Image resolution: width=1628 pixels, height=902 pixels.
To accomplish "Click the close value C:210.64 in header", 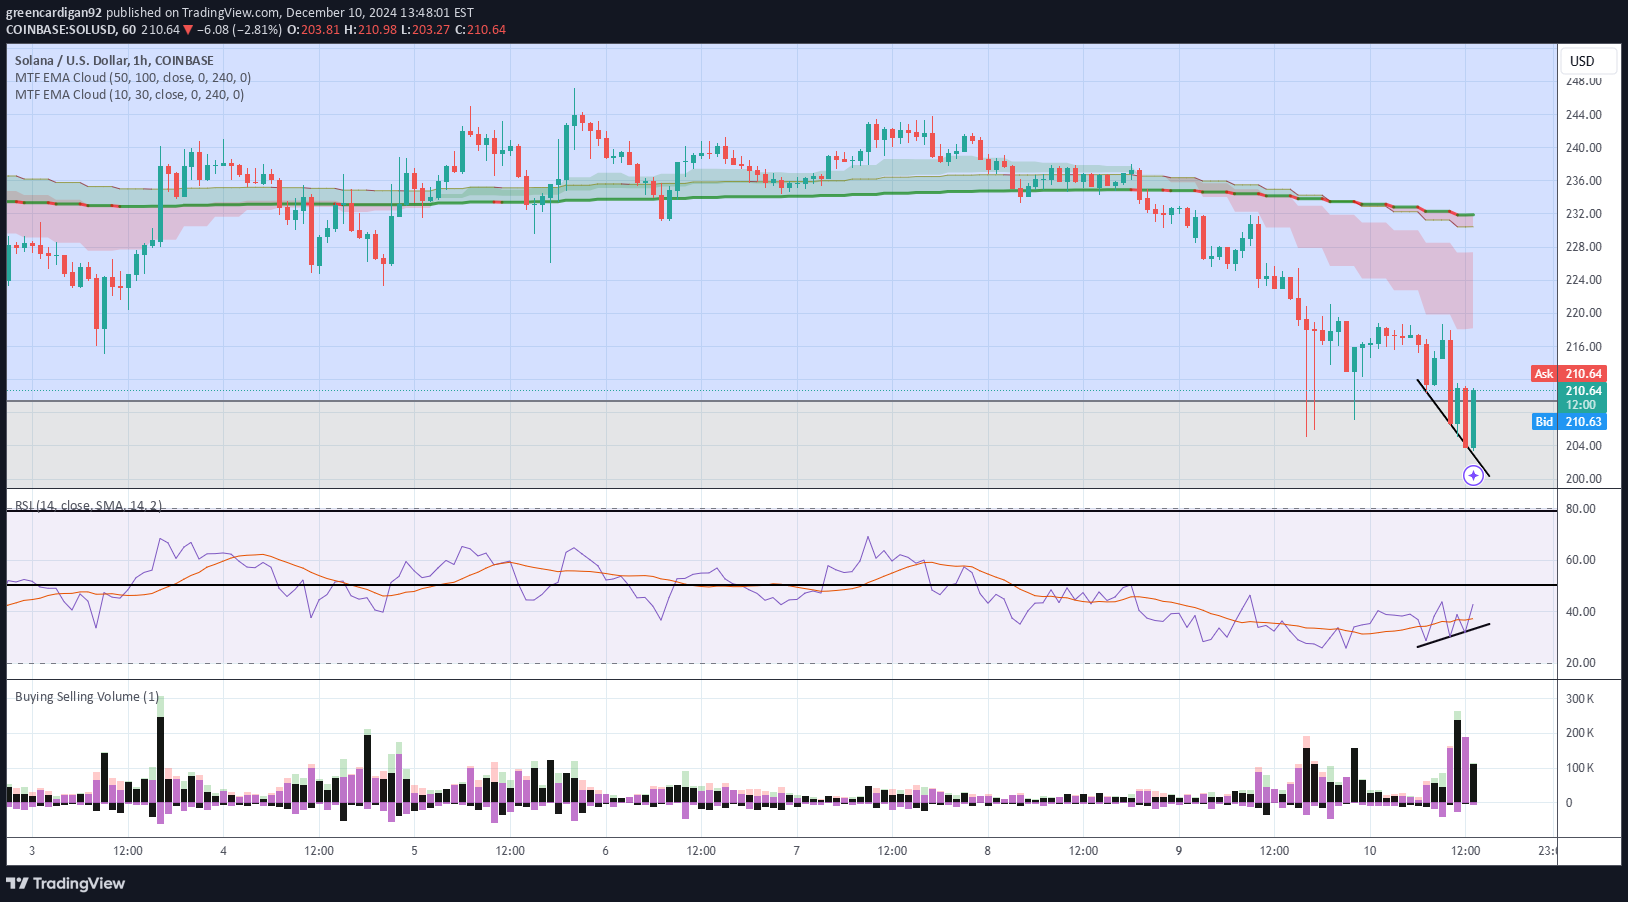I will click(481, 30).
